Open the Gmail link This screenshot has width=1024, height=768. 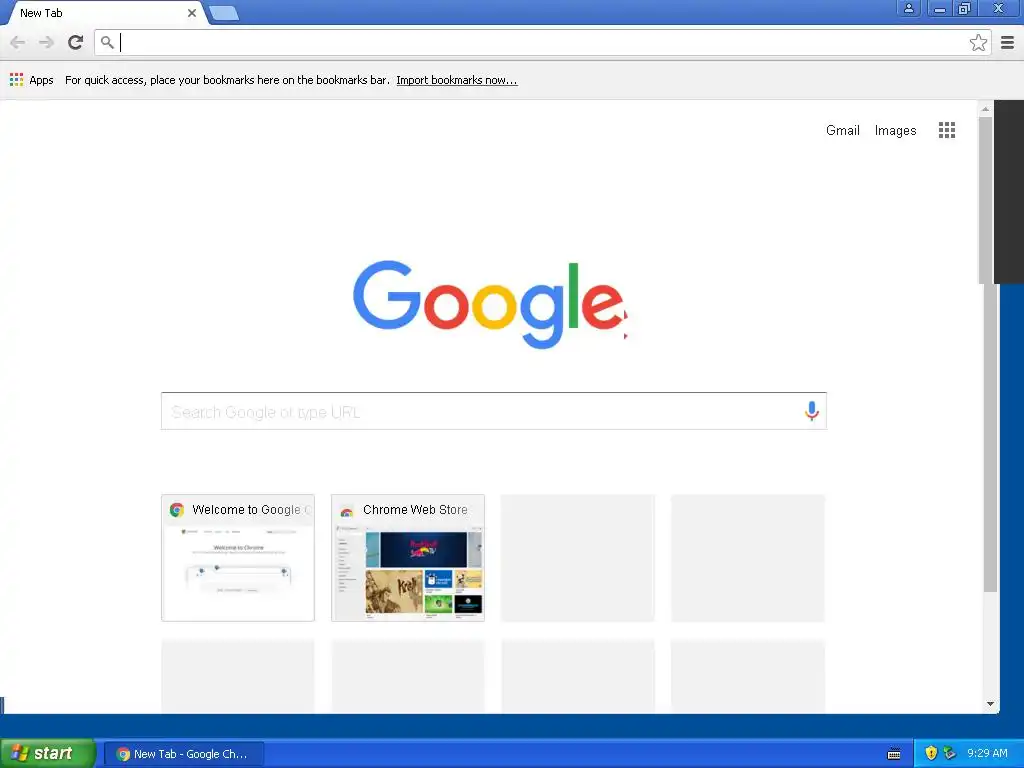(x=842, y=130)
